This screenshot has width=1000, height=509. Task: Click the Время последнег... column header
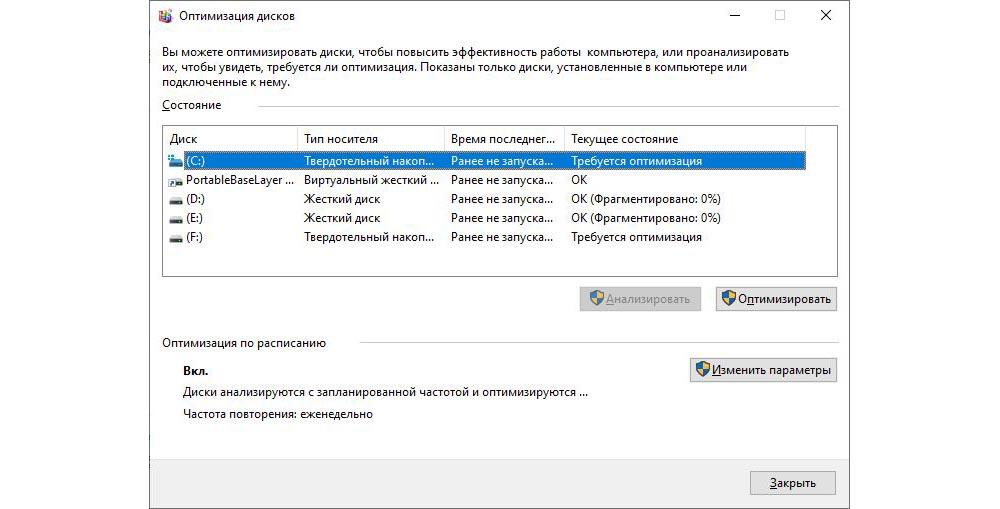pos(504,138)
